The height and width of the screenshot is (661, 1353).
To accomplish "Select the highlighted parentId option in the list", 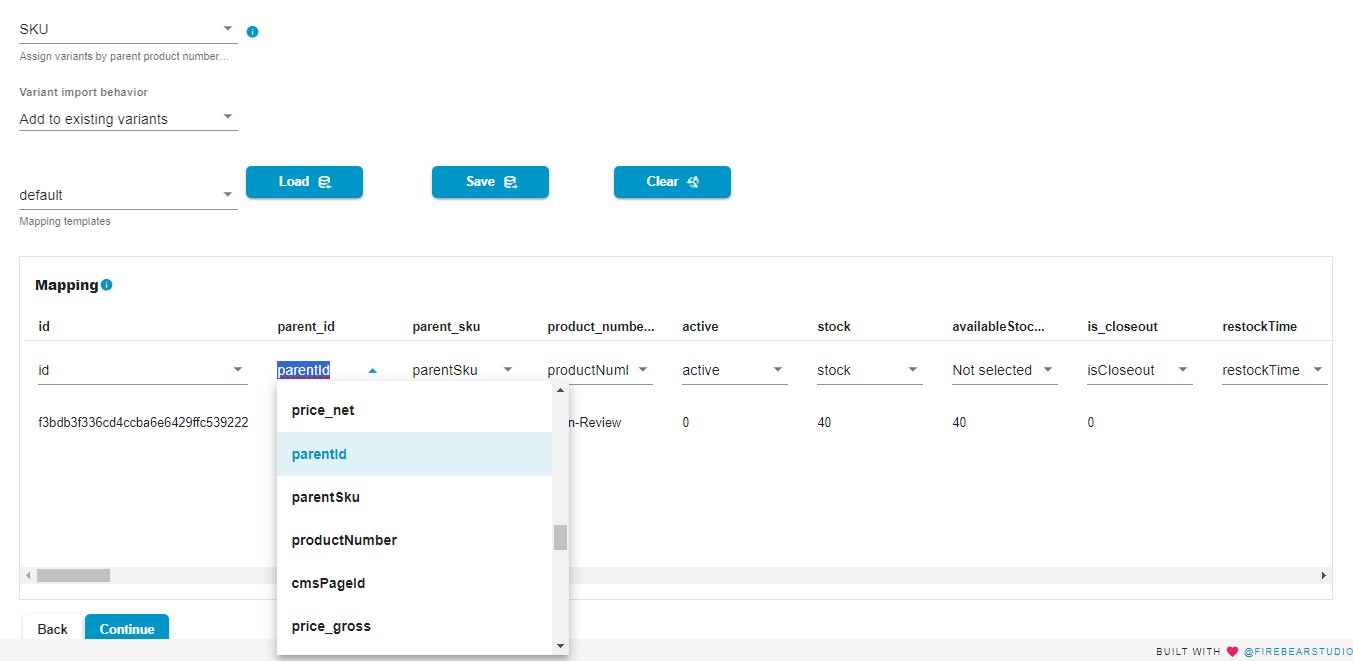I will pos(318,453).
